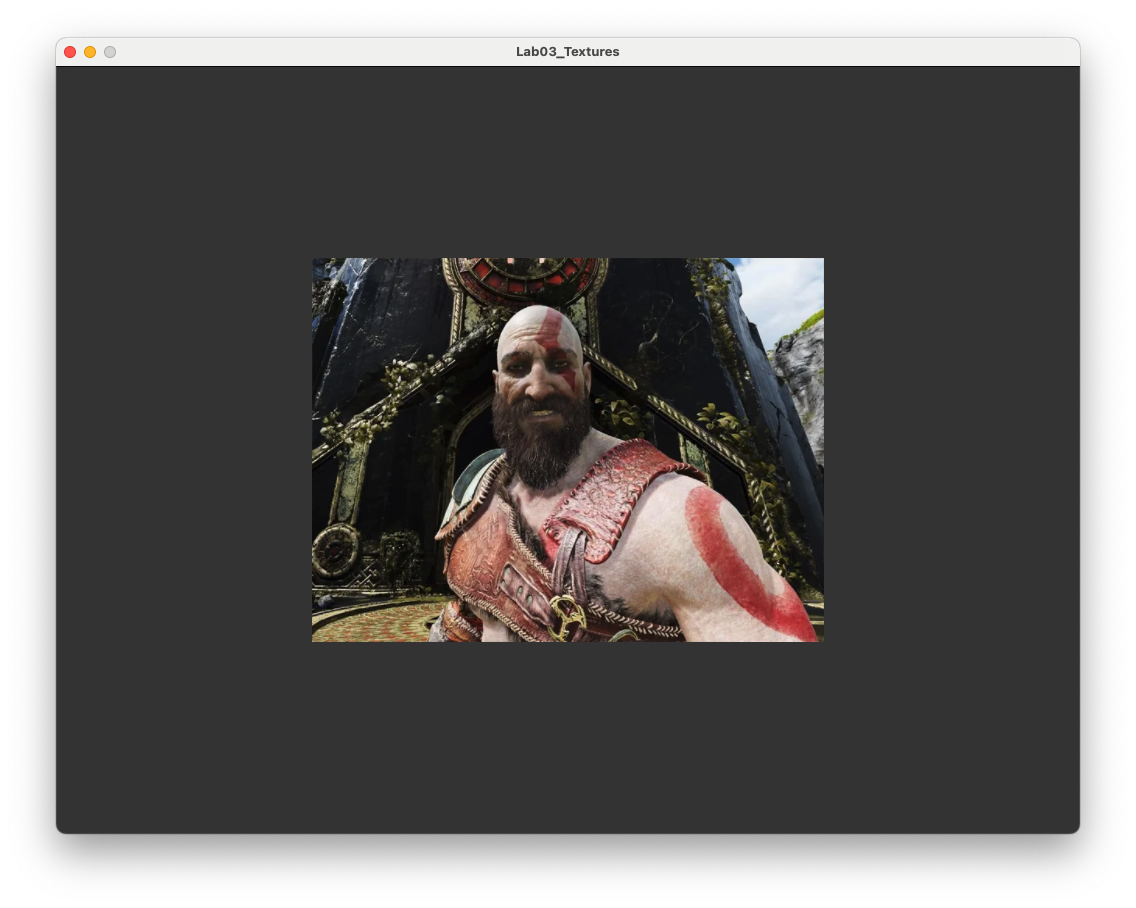The width and height of the screenshot is (1136, 908).
Task: Close the Lab03_Textures window
Action: coord(70,52)
